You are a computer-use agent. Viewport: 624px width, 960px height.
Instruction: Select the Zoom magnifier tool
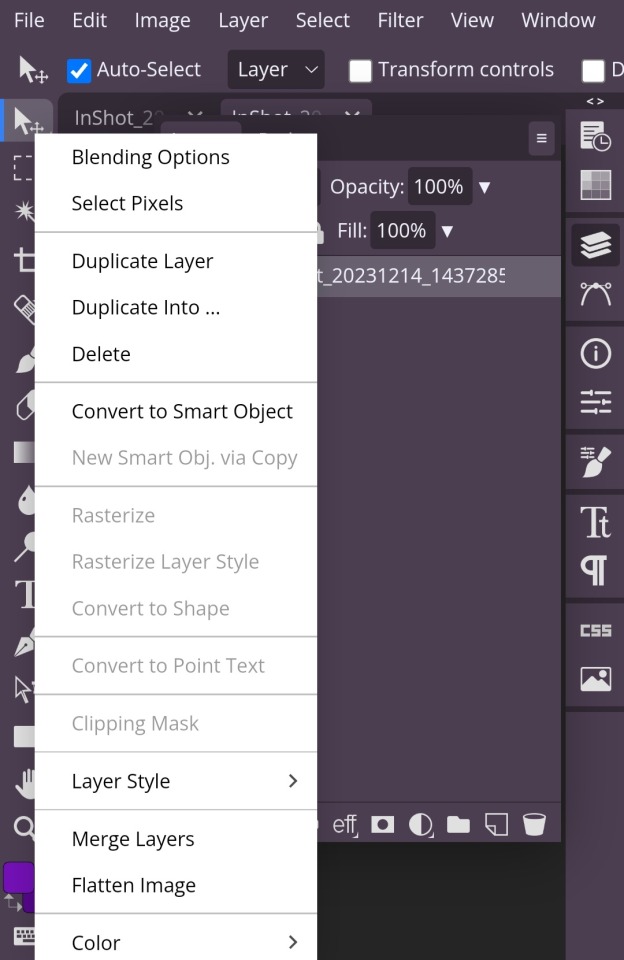pos(24,827)
